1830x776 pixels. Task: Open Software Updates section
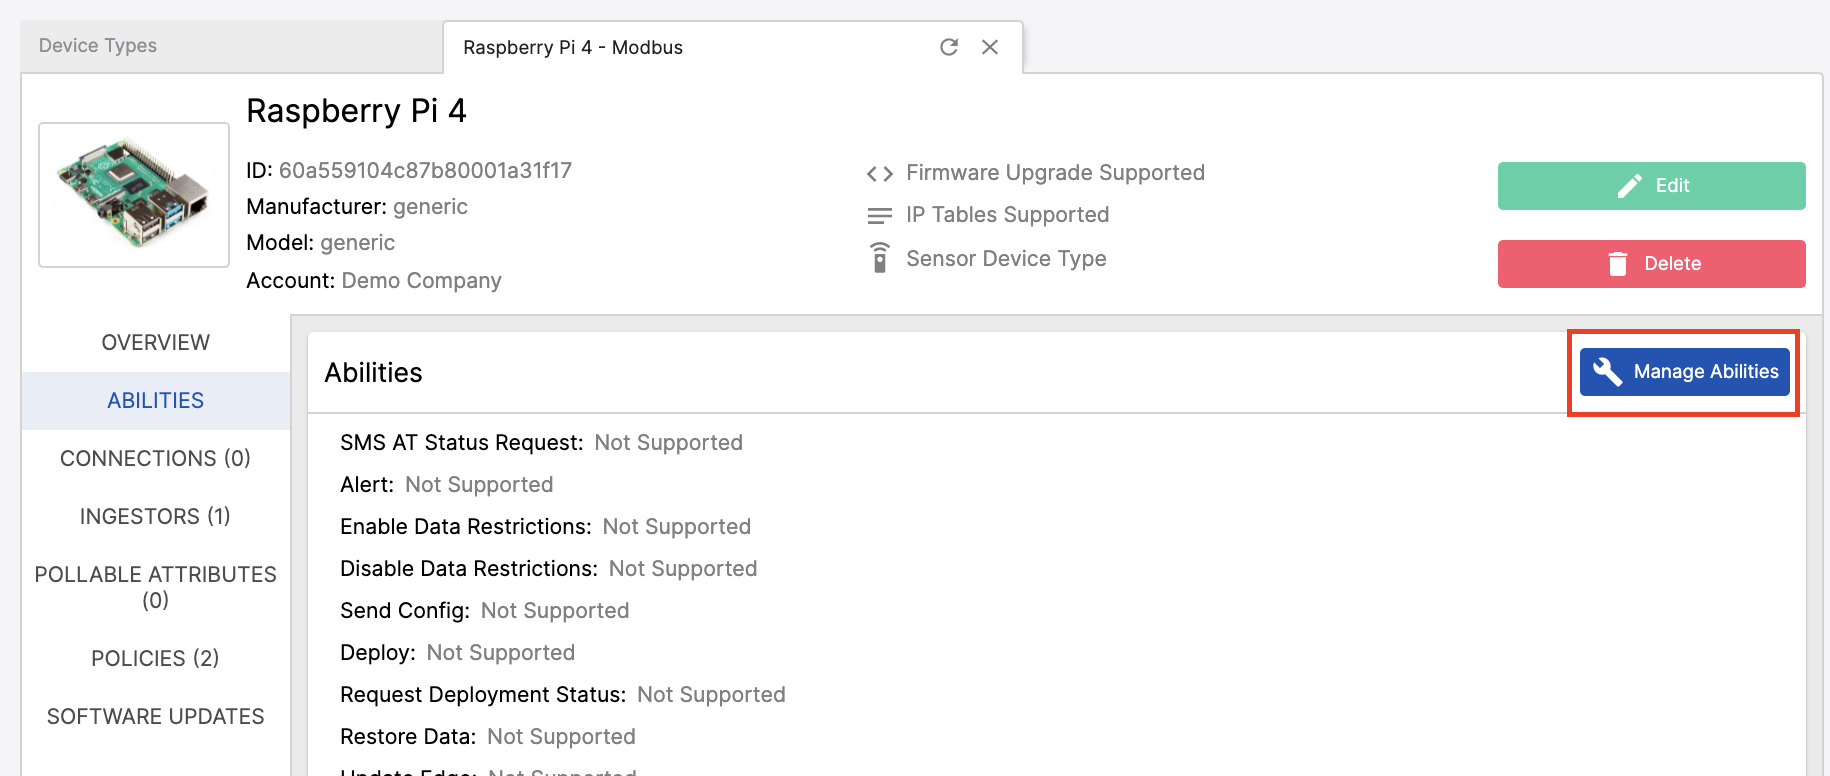[156, 717]
